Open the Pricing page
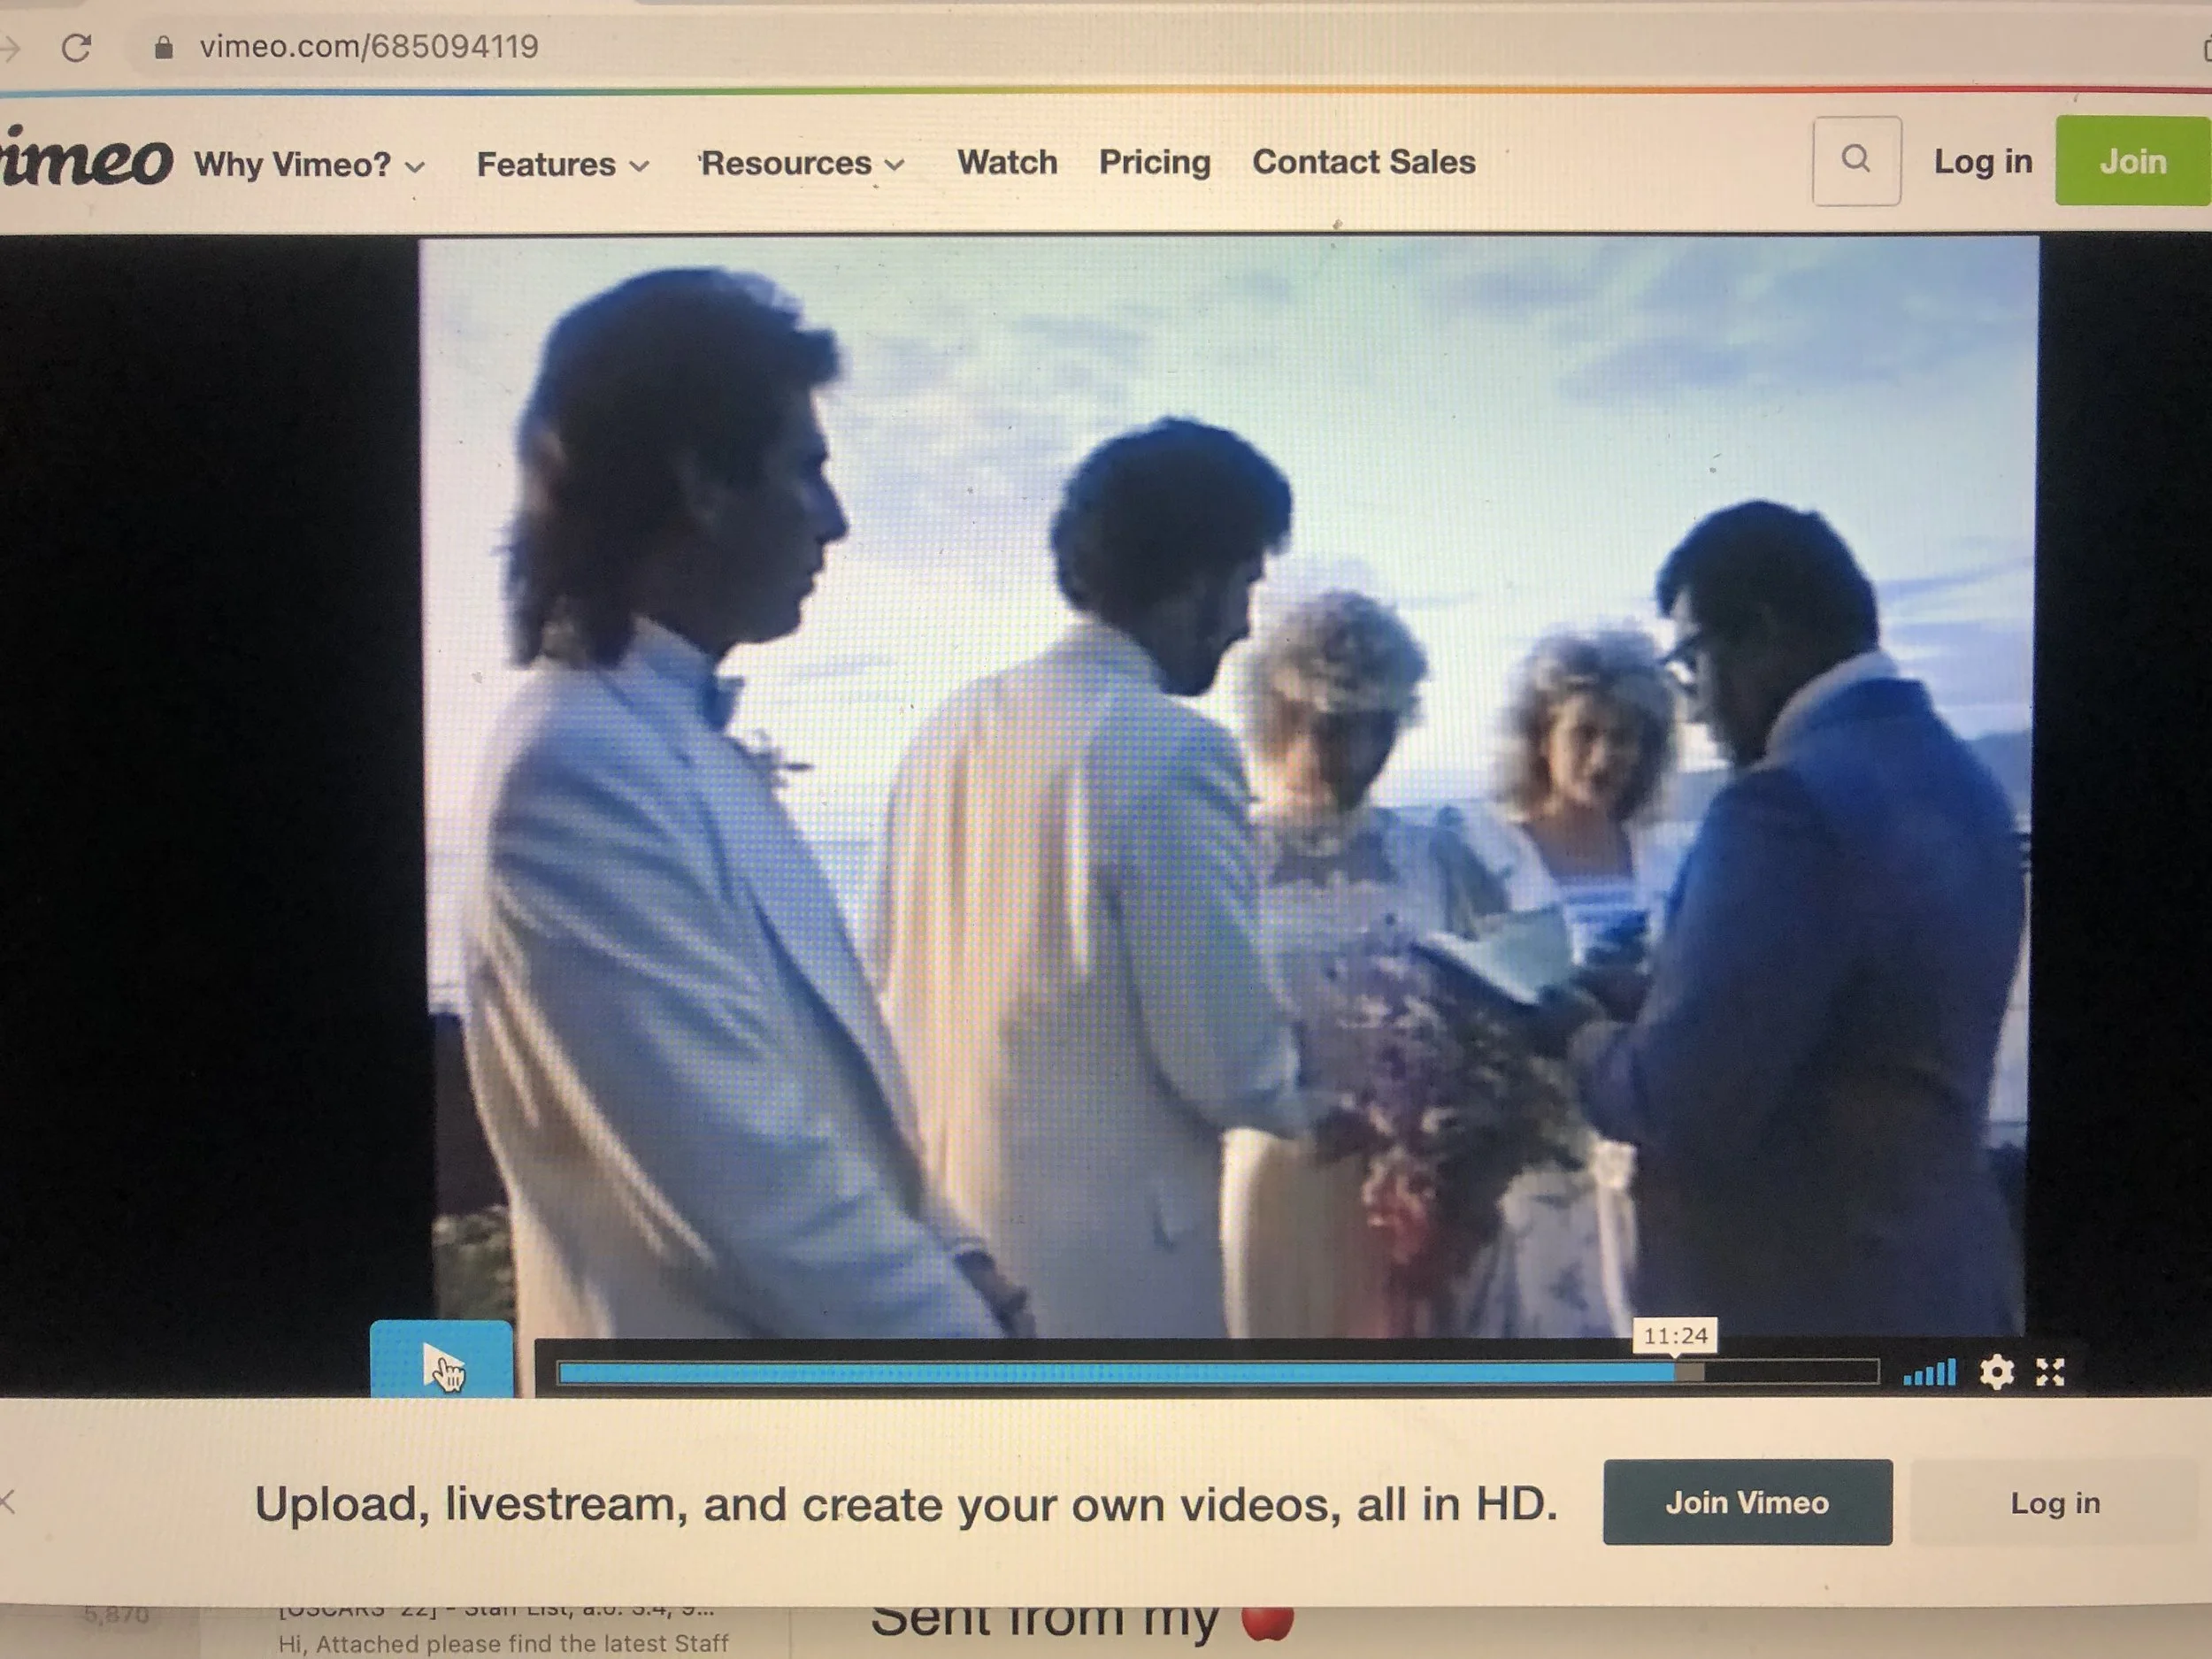This screenshot has height=1659, width=2212. click(x=1155, y=162)
